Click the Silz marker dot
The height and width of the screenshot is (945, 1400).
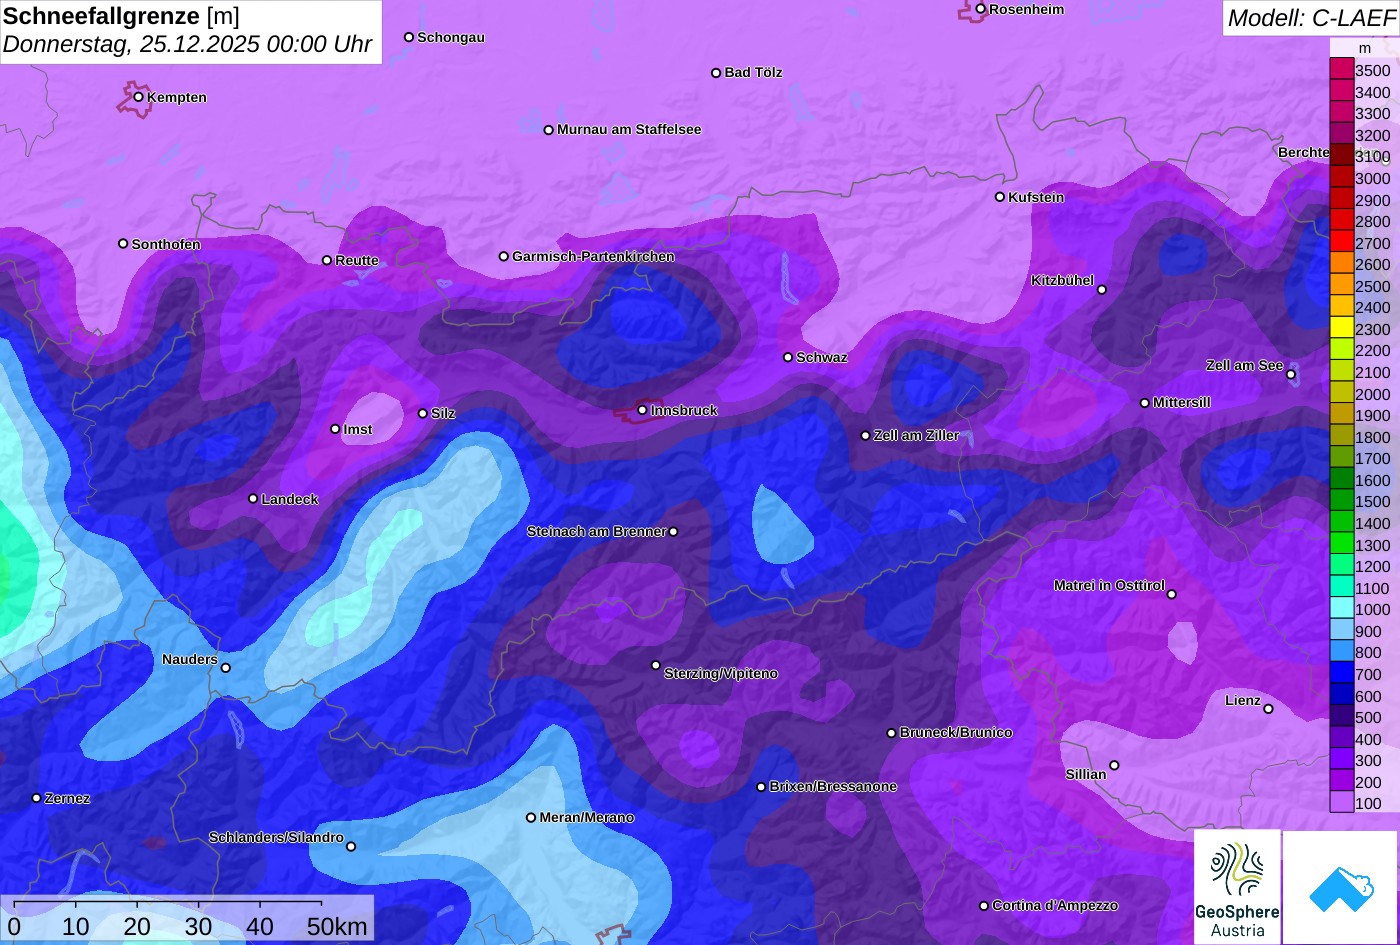pyautogui.click(x=423, y=413)
